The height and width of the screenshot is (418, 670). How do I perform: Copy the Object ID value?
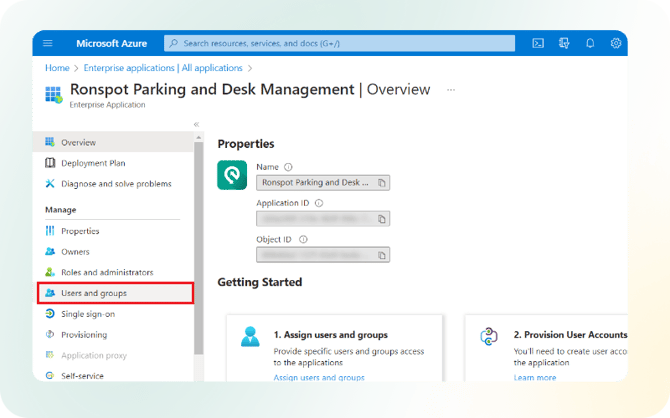click(382, 255)
